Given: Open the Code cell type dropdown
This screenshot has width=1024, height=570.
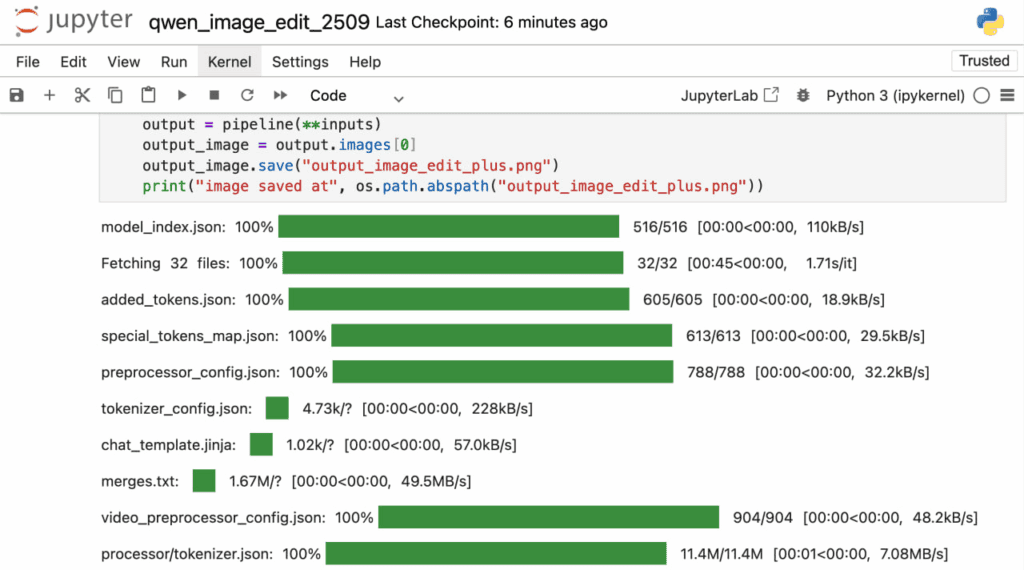Looking at the screenshot, I should 356,96.
